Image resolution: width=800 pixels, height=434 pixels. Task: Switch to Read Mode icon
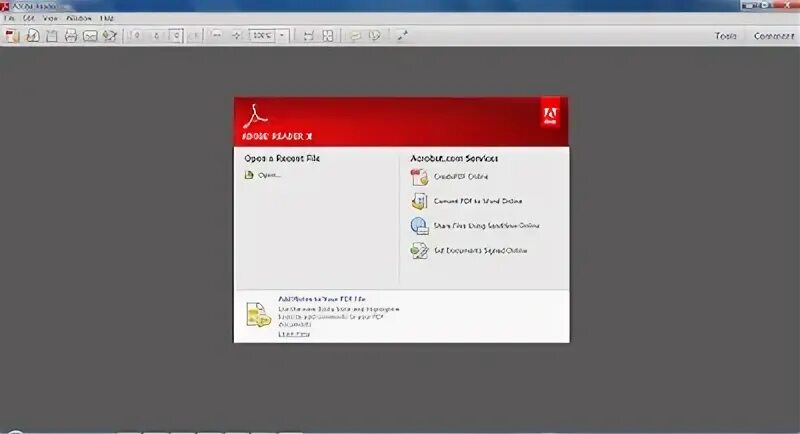402,35
